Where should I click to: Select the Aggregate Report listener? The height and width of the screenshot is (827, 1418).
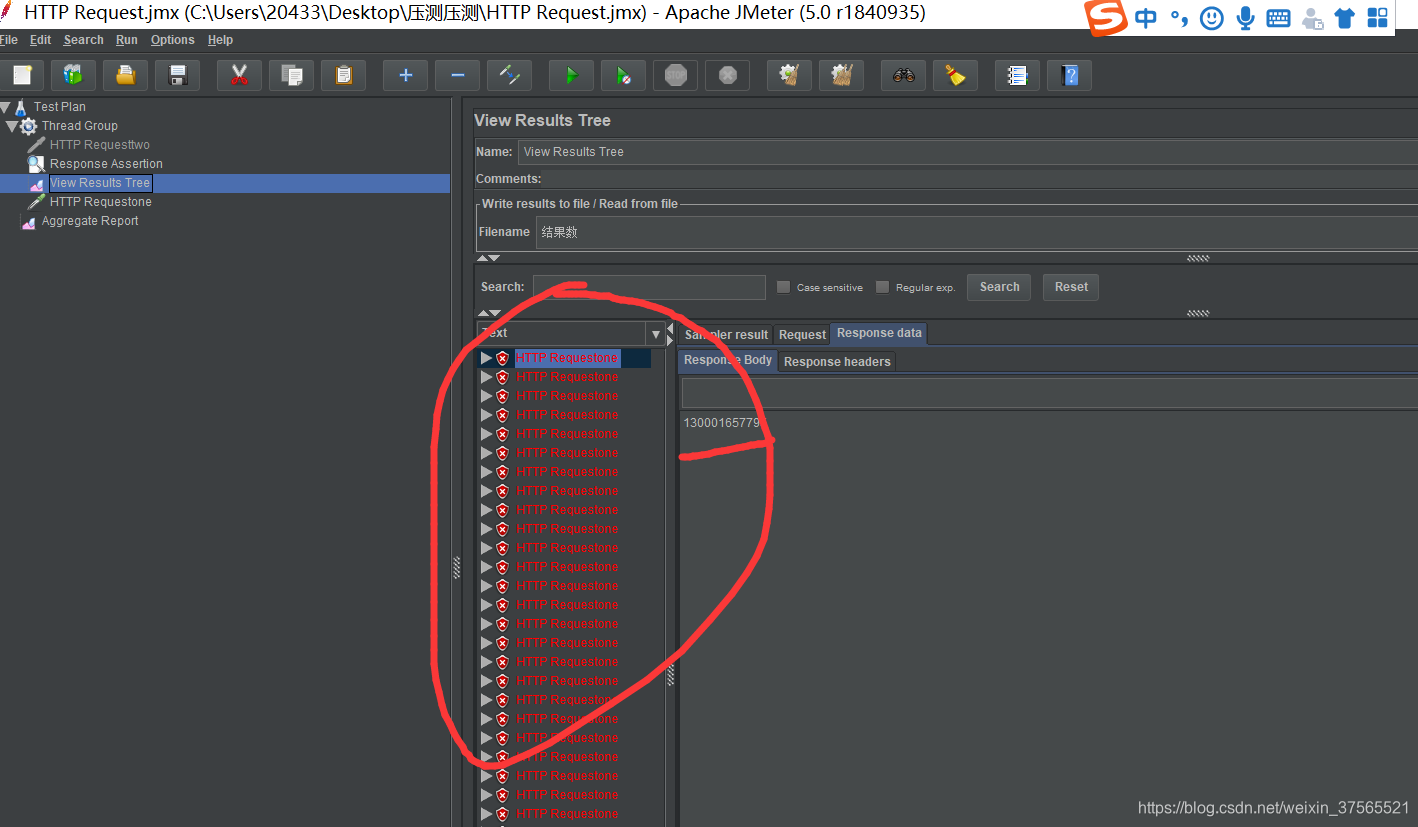click(89, 221)
